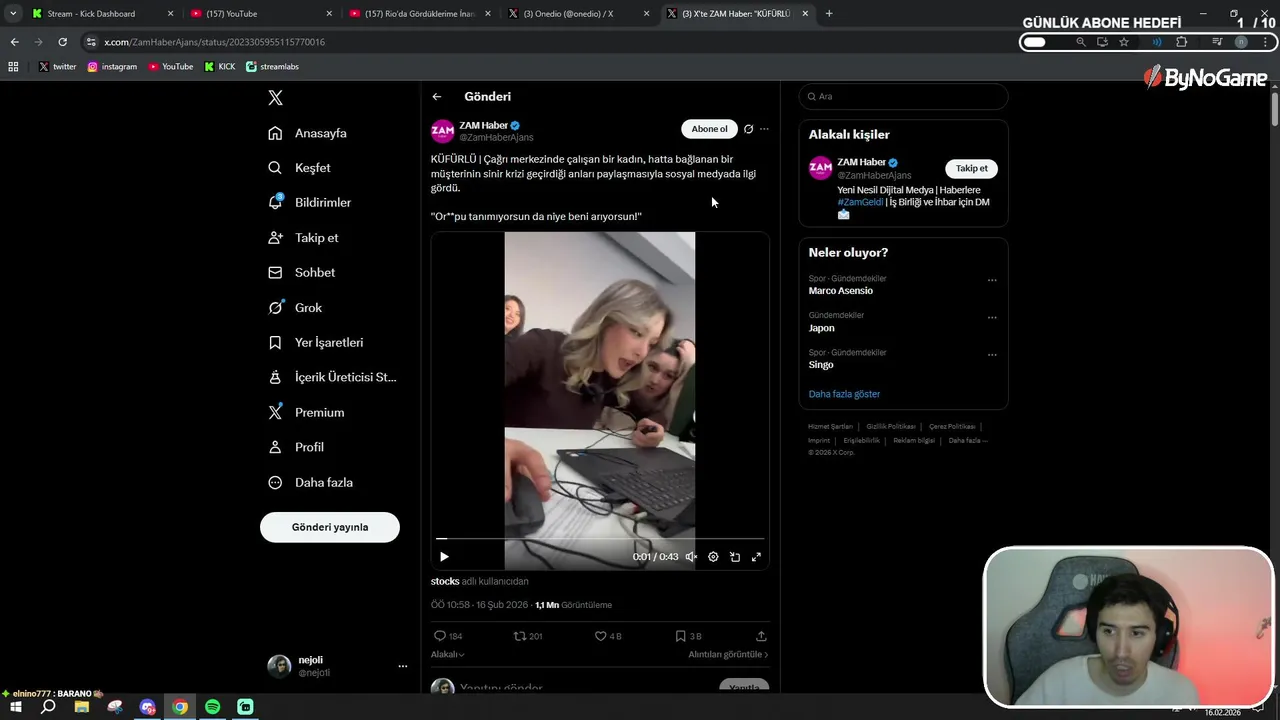Click the Abone ol button
Image resolution: width=1280 pixels, height=720 pixels.
[709, 129]
